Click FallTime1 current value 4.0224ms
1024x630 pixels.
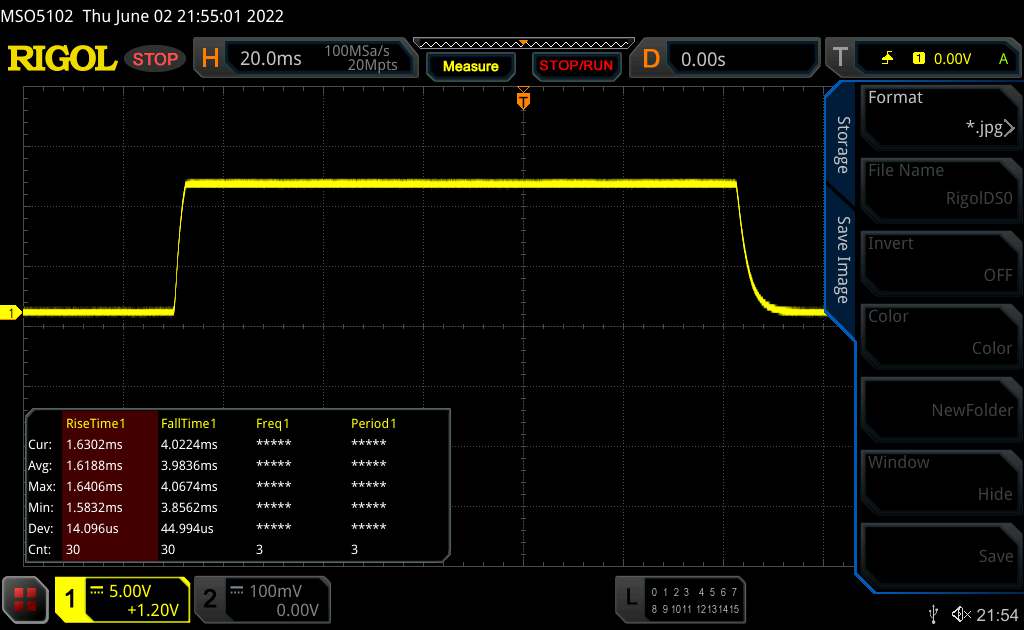coord(189,444)
